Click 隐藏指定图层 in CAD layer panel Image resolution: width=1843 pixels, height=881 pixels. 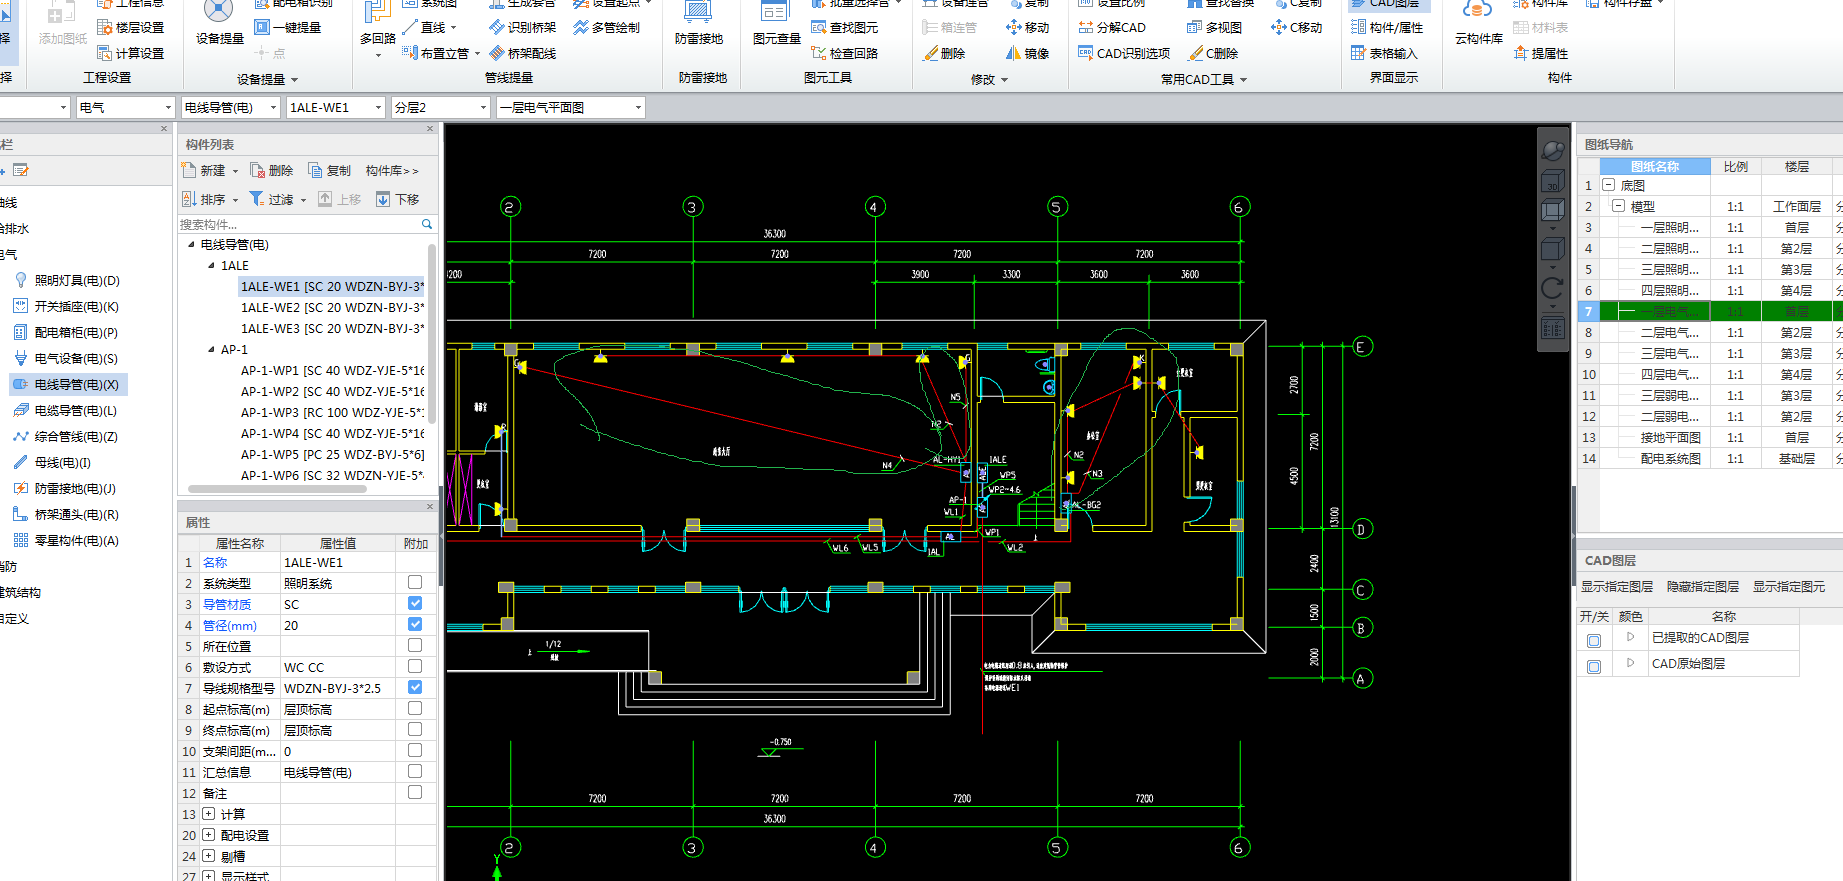click(x=1703, y=587)
